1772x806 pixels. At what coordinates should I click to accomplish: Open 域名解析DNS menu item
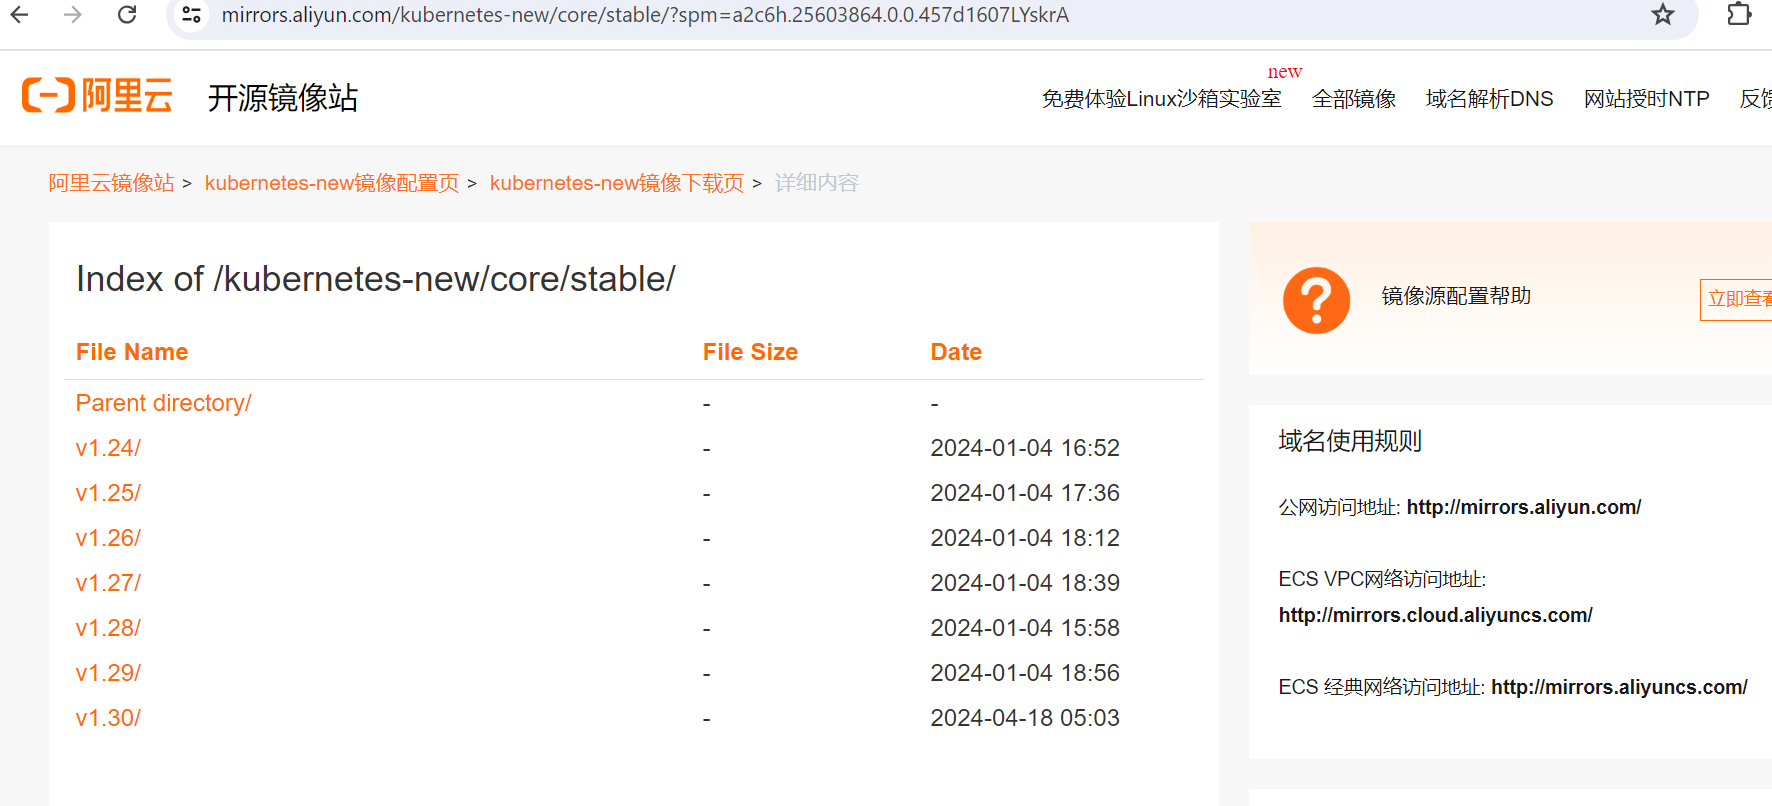[1489, 99]
